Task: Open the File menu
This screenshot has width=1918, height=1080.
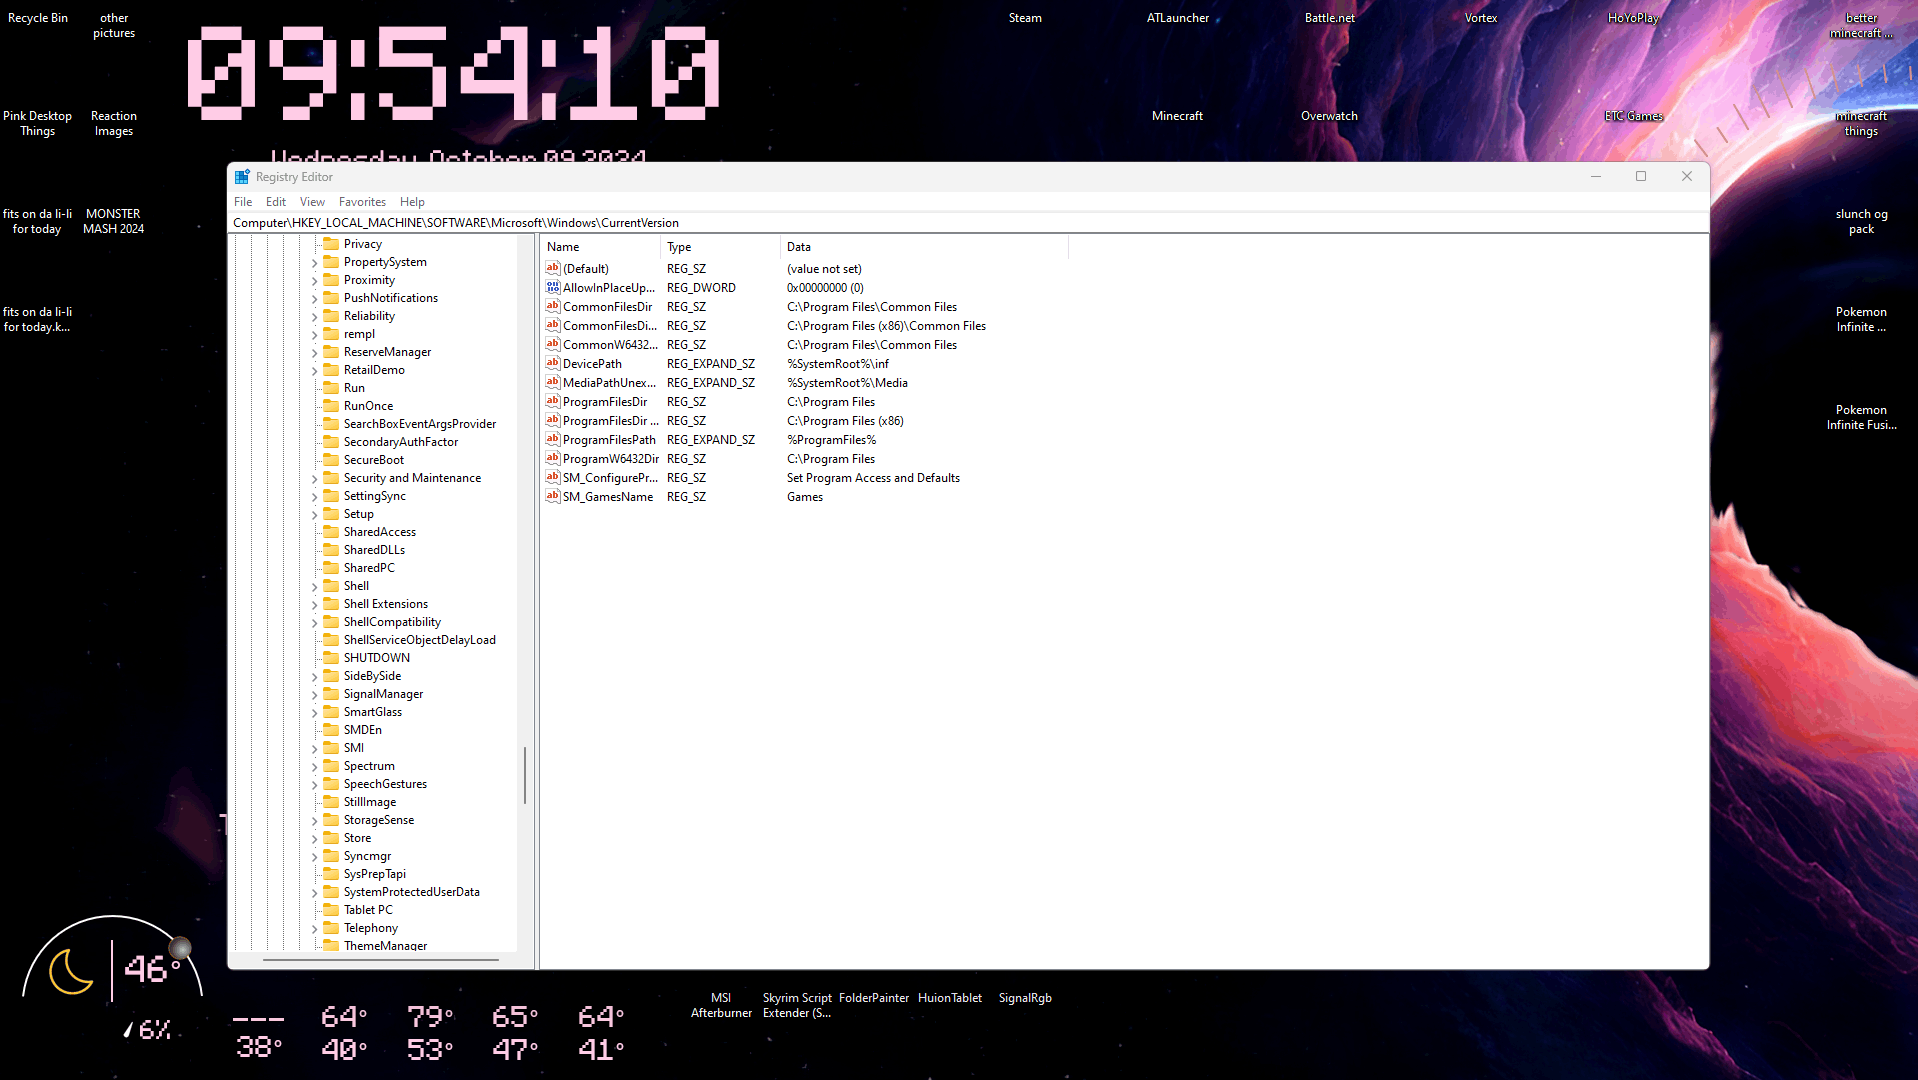Action: (x=243, y=202)
